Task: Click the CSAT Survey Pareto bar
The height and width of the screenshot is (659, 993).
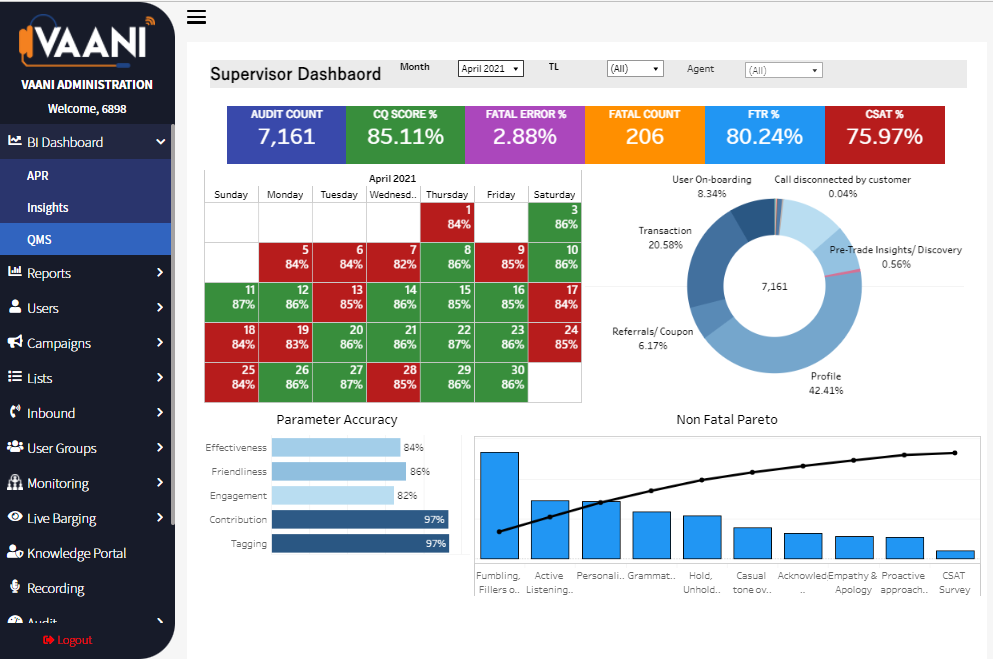Action: tap(955, 555)
